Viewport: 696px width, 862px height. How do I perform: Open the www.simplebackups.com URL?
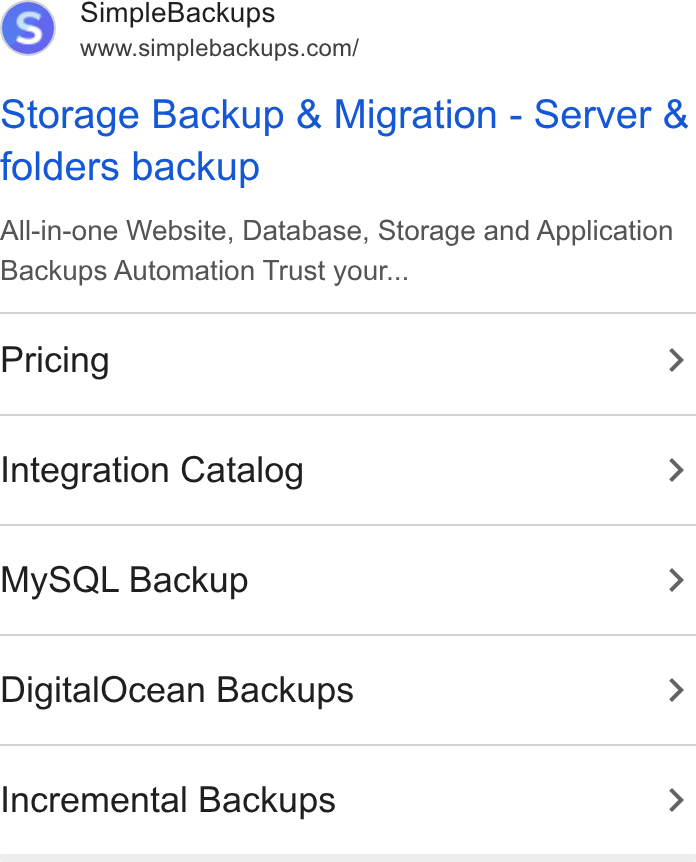219,48
